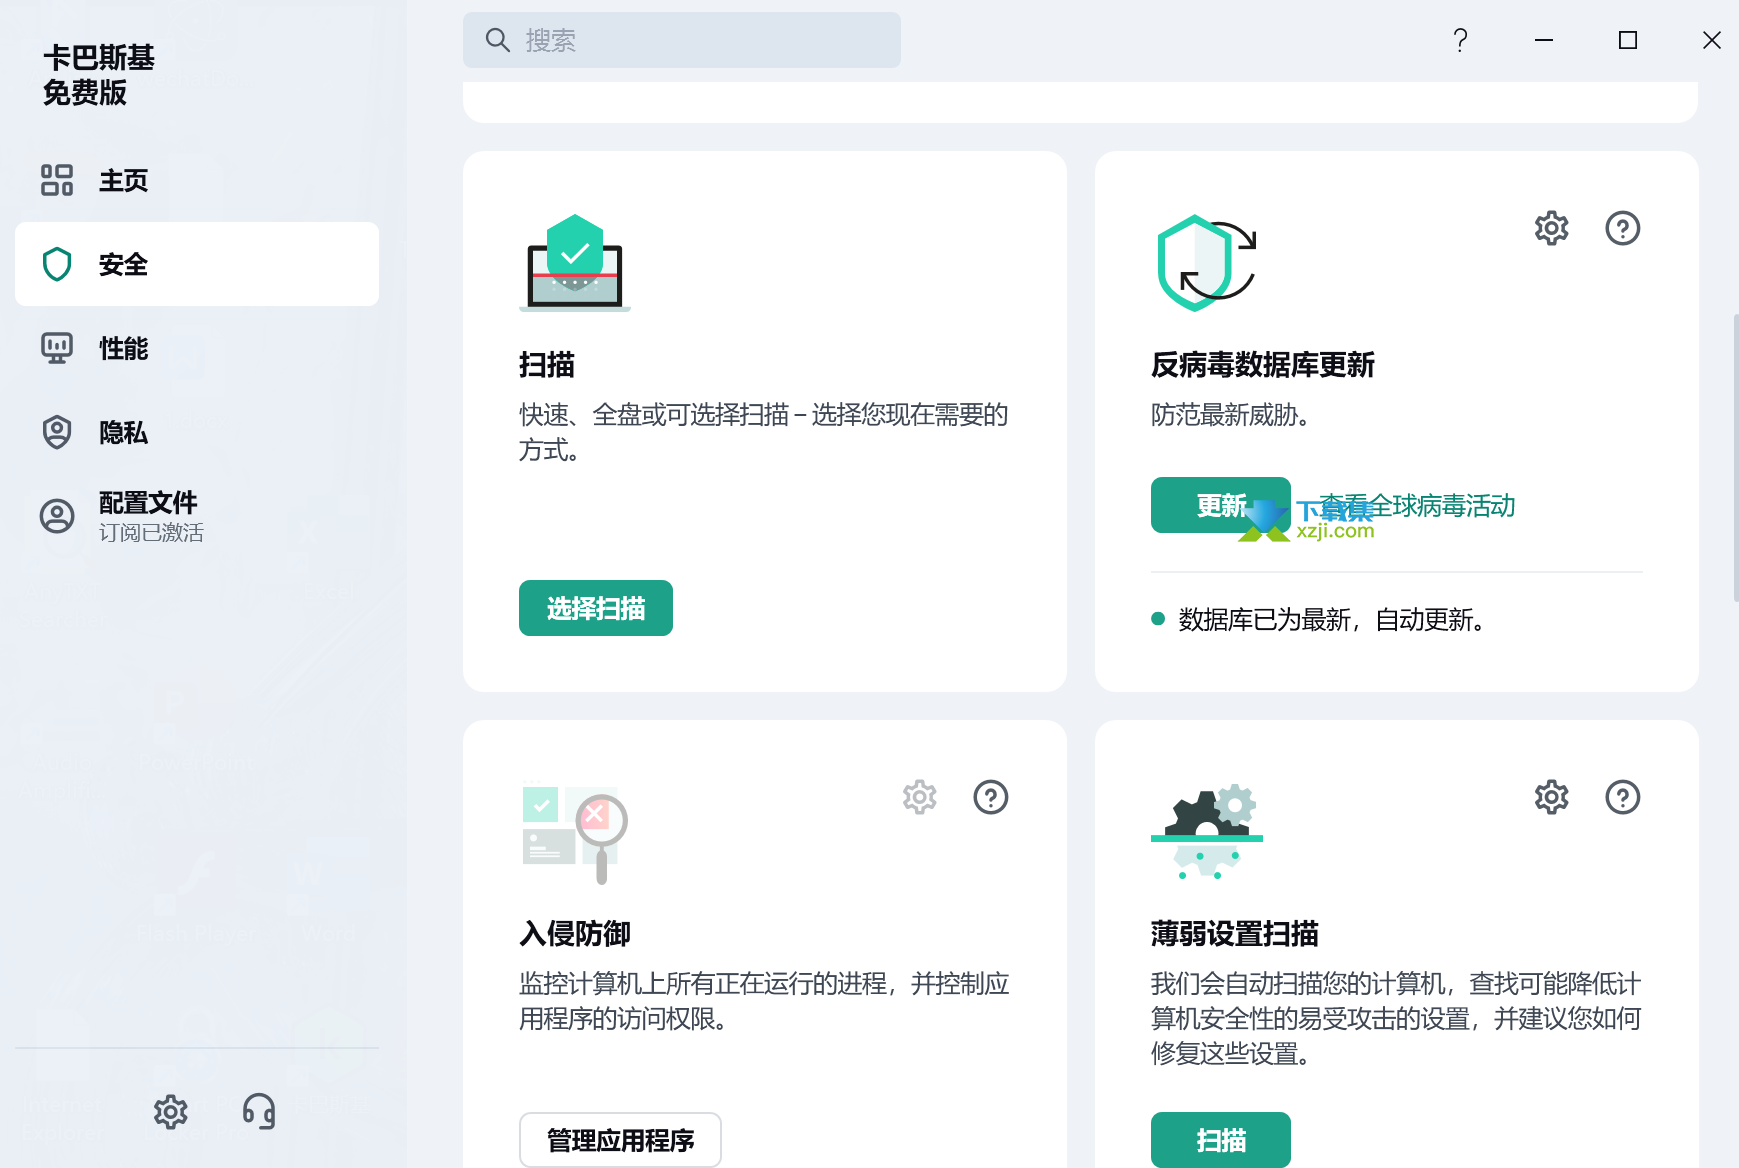
Task: Open help icon for 入侵防御
Action: pos(991,797)
